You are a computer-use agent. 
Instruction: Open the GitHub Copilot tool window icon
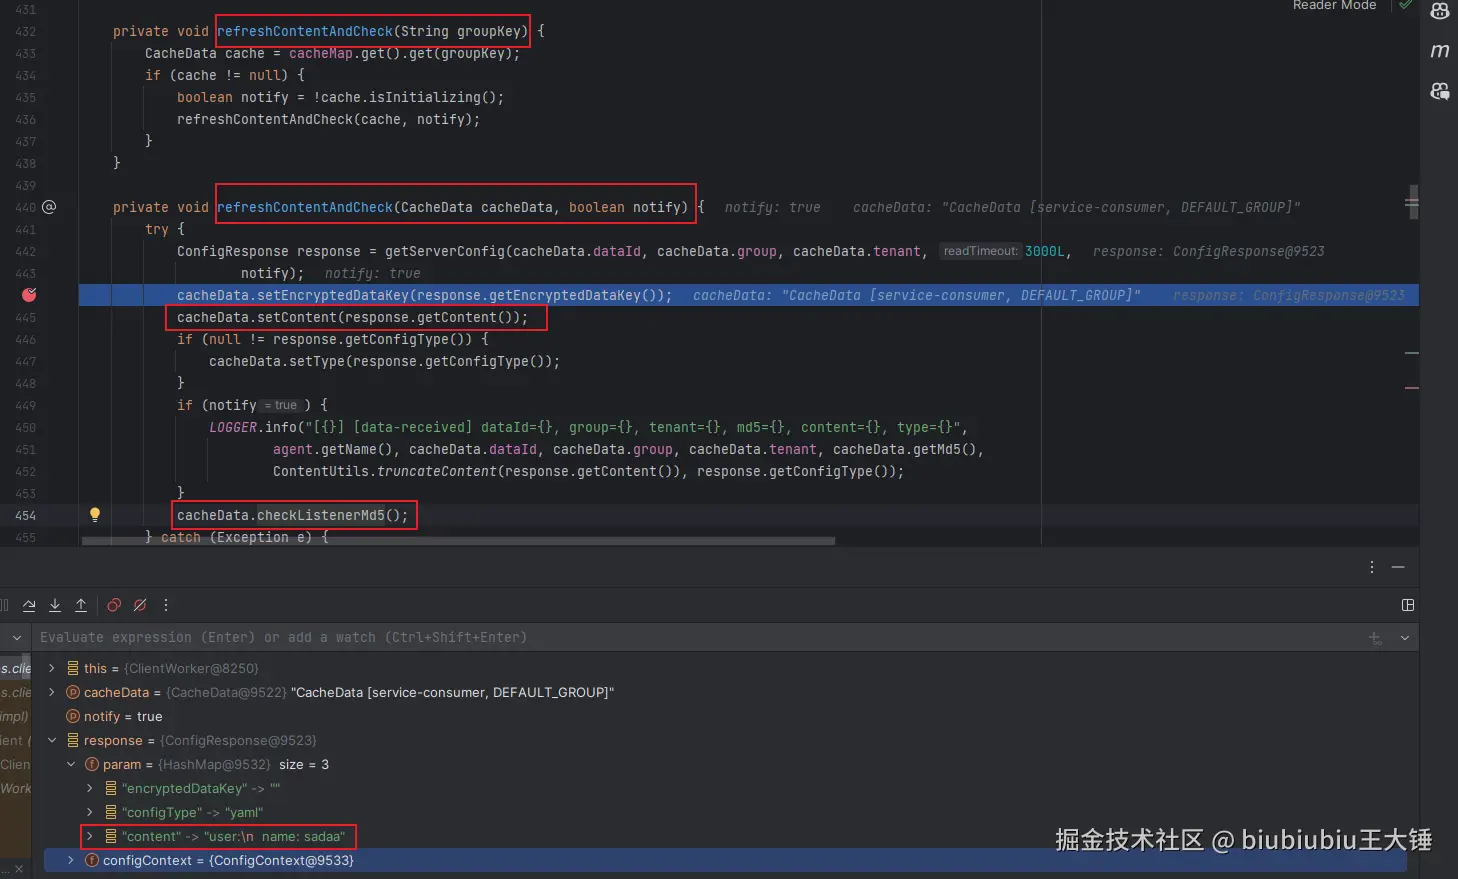click(1440, 12)
